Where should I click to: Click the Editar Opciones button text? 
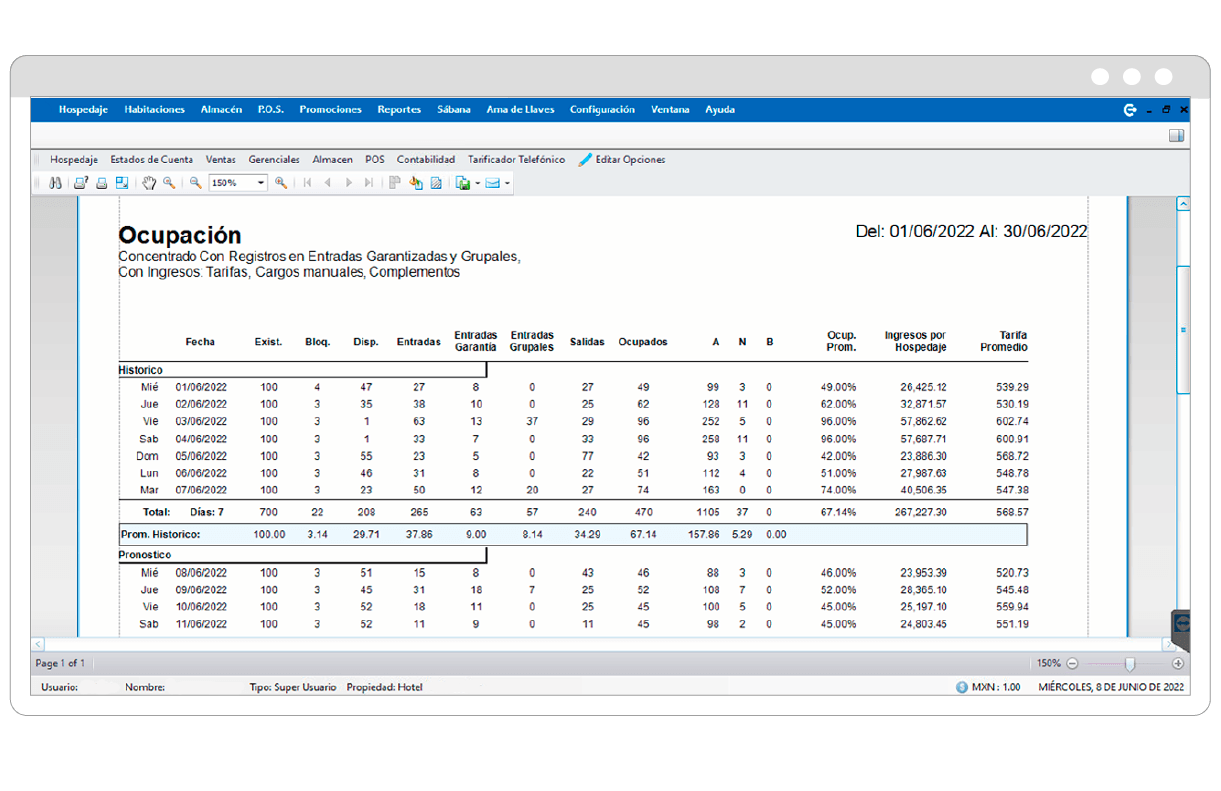coord(630,159)
